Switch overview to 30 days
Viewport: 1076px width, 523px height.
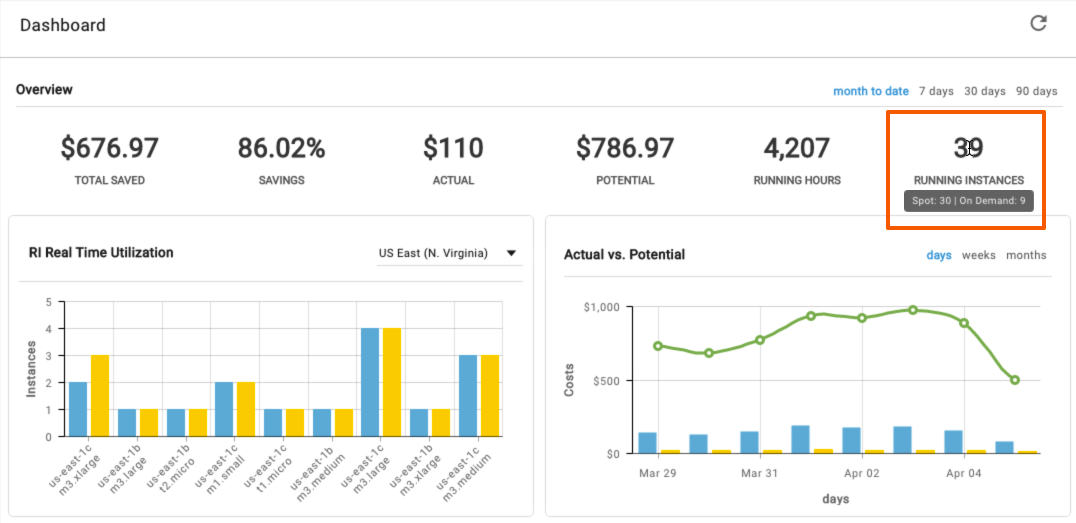click(984, 91)
